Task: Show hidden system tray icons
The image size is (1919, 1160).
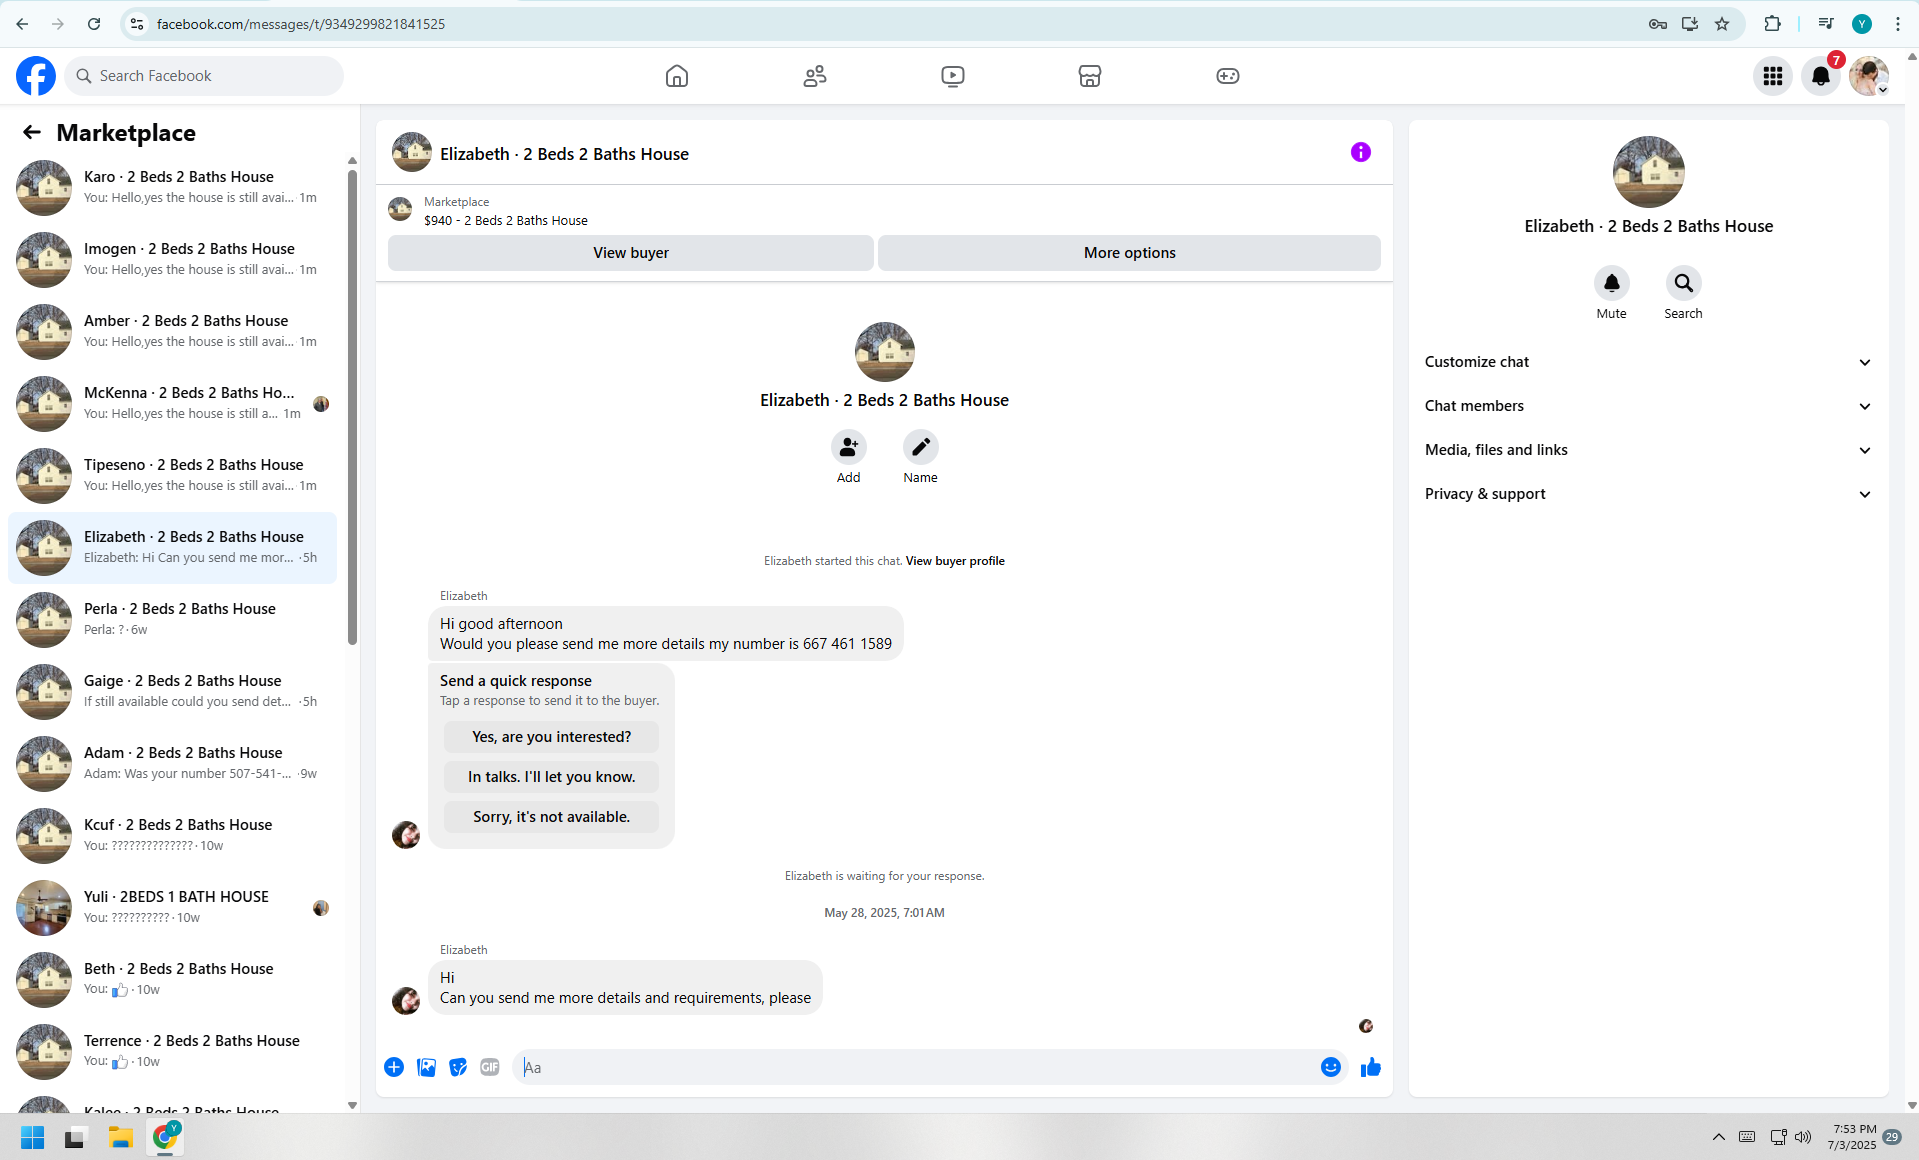Action: [x=1718, y=1137]
